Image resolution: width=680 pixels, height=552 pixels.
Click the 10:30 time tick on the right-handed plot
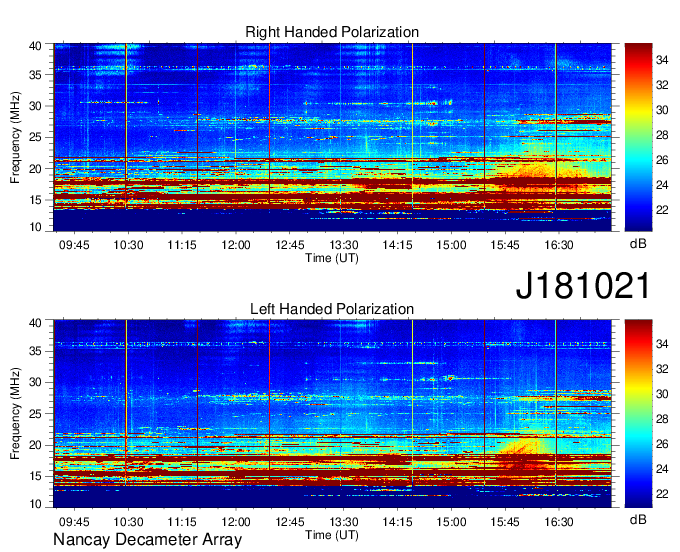click(128, 245)
